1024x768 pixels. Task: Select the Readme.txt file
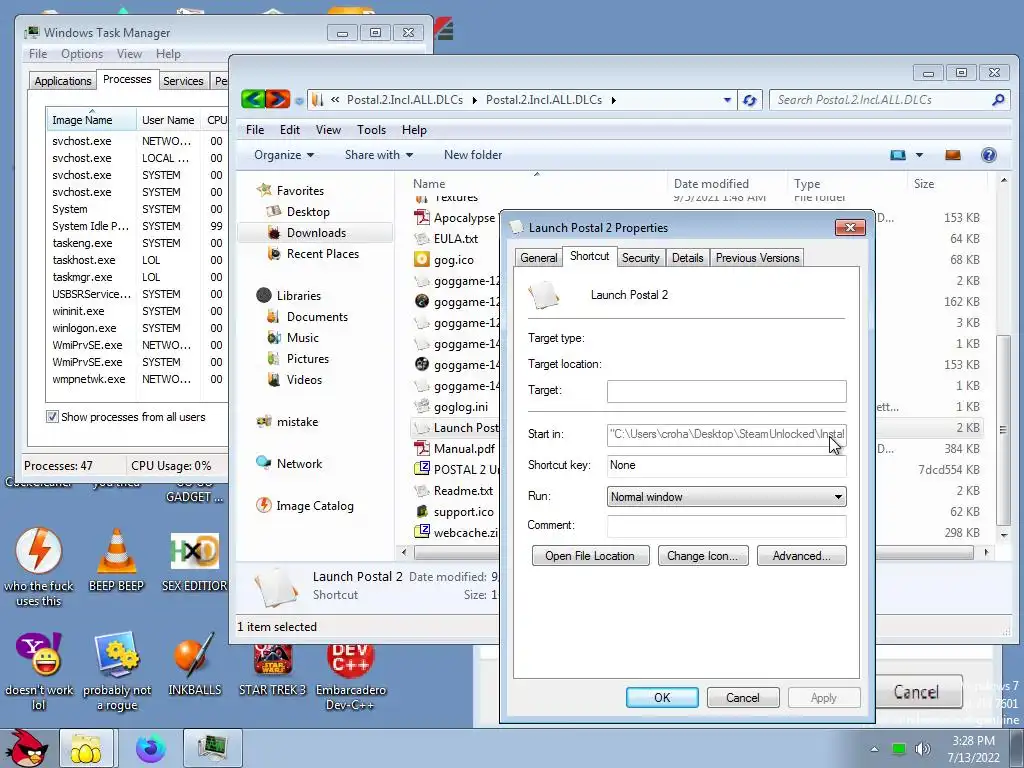(x=454, y=490)
